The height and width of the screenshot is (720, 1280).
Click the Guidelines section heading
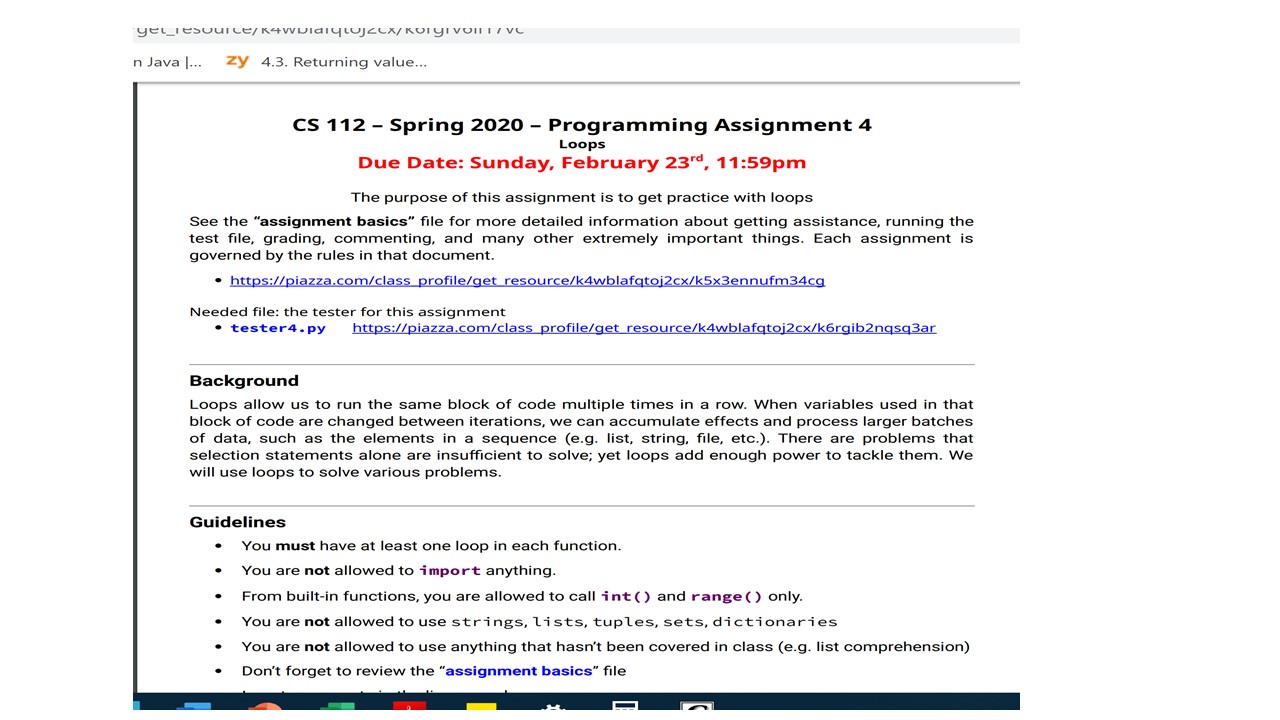237,521
